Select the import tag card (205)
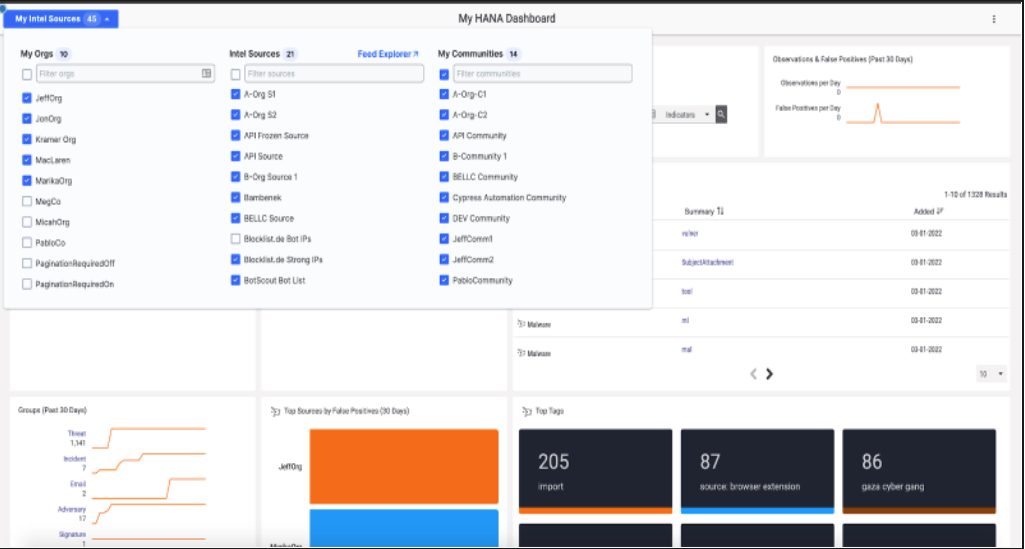The height and width of the screenshot is (549, 1025). [x=596, y=471]
